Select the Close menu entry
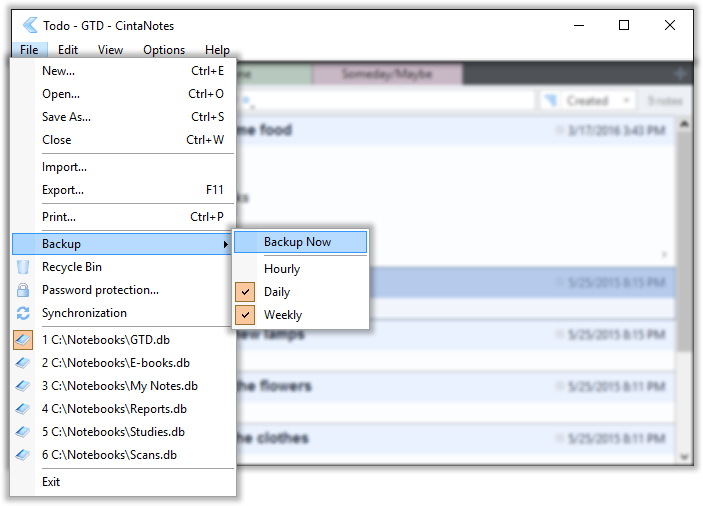 tap(123, 140)
